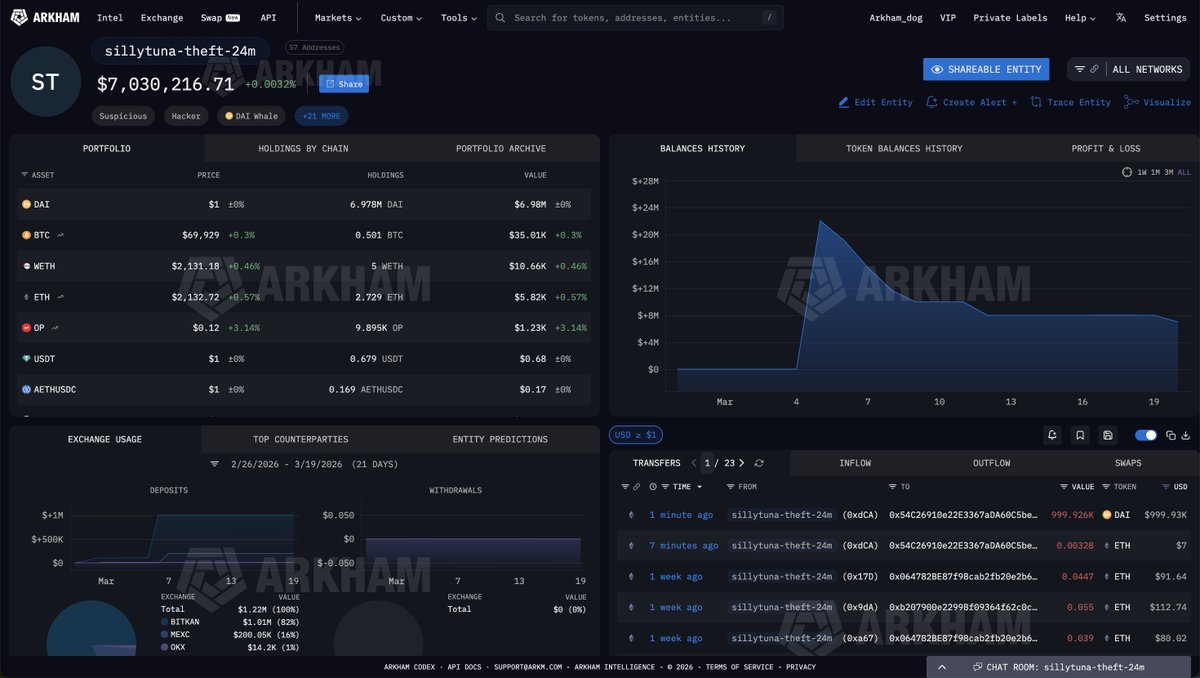The image size is (1200, 678).
Task: Click the save disk icon above transfers
Action: coord(1107,435)
